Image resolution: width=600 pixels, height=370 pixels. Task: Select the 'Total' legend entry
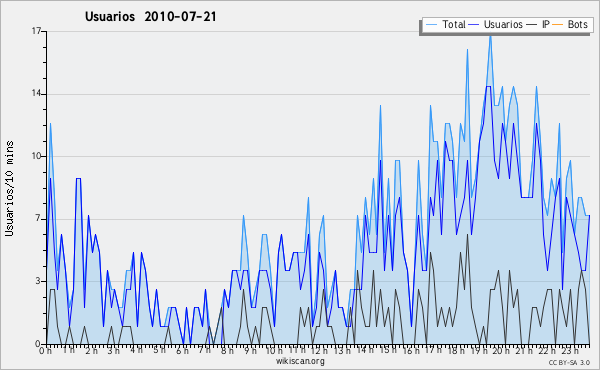click(x=454, y=24)
